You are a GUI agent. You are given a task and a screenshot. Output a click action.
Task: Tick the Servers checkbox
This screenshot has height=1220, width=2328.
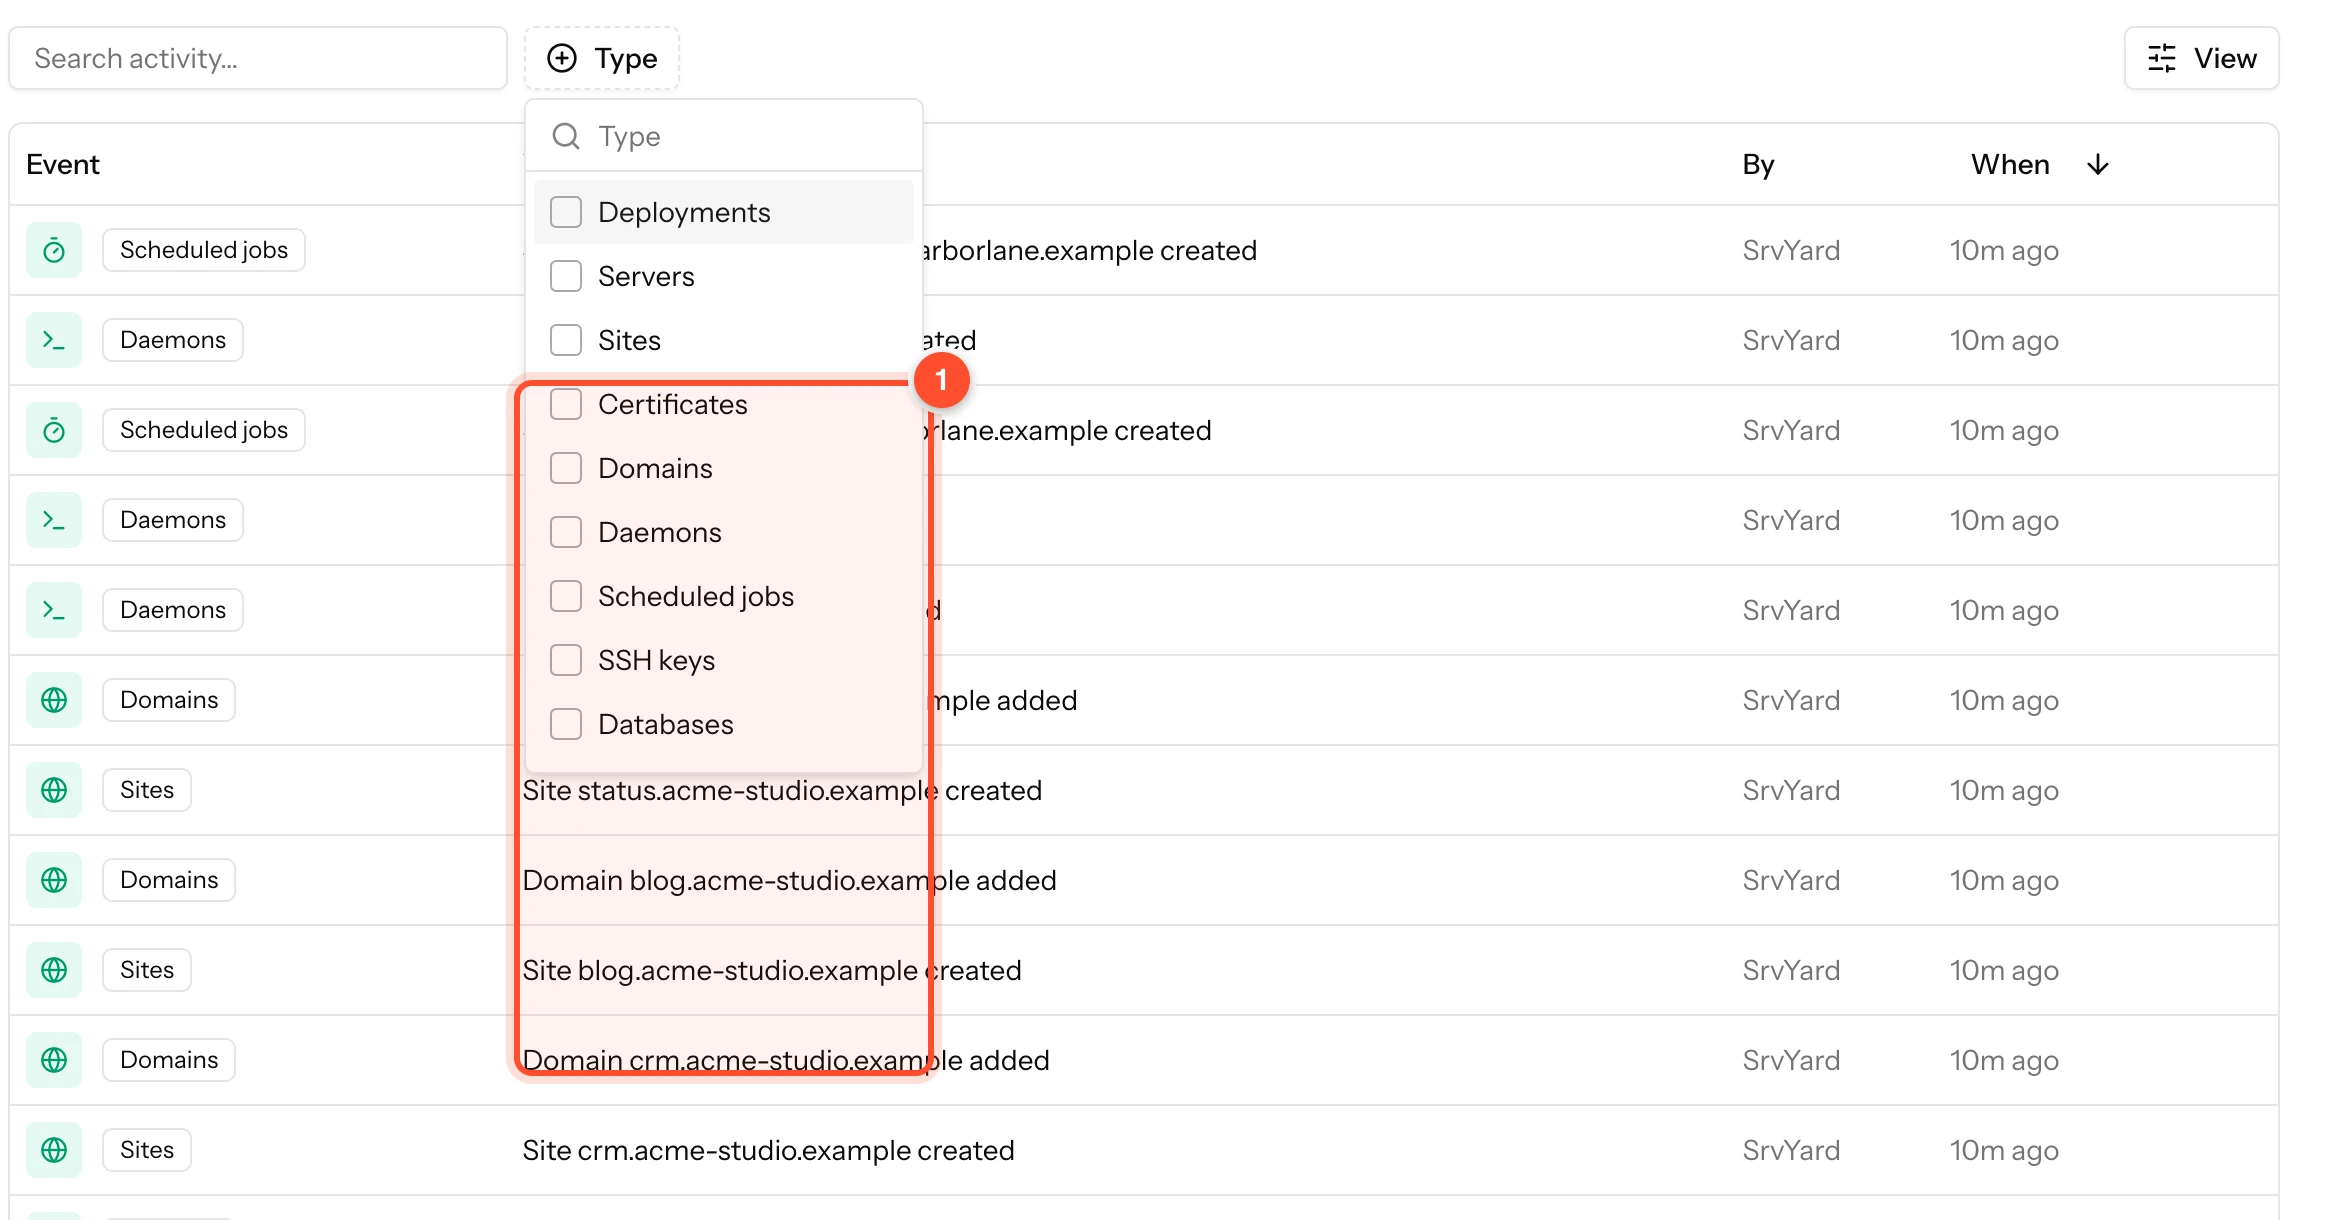pos(566,276)
